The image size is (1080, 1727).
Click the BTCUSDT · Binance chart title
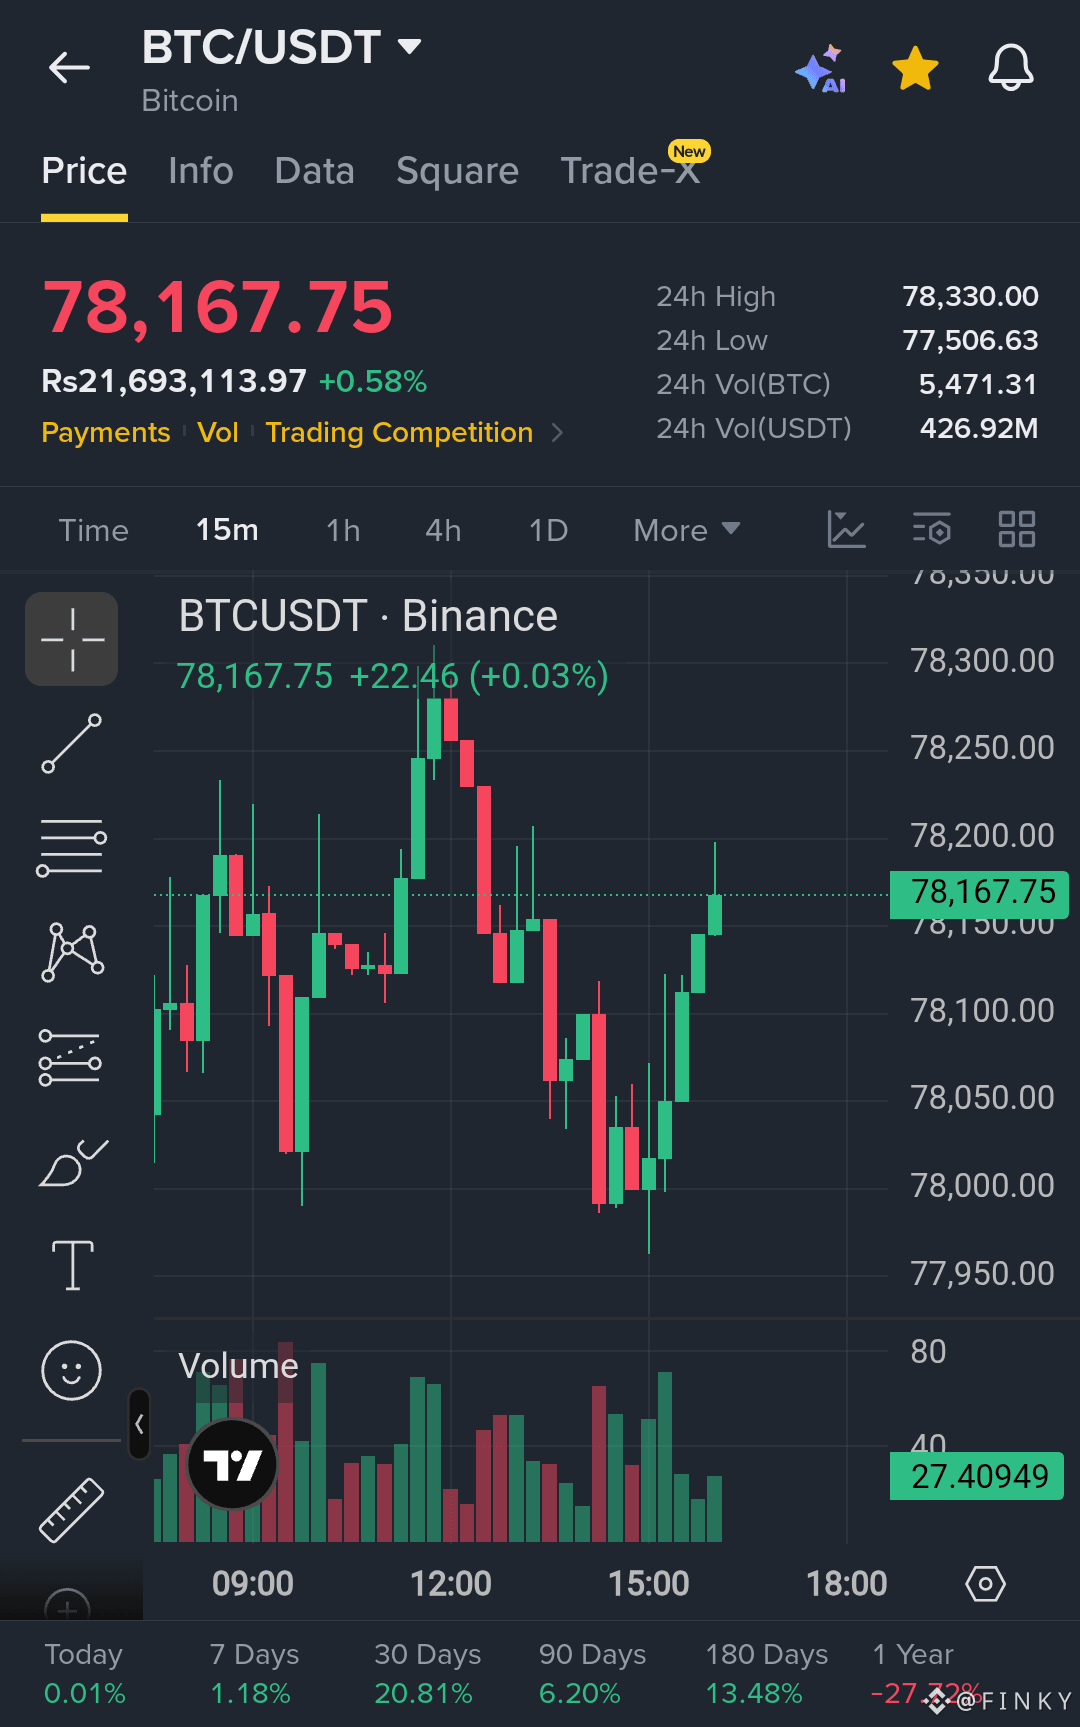click(x=368, y=616)
